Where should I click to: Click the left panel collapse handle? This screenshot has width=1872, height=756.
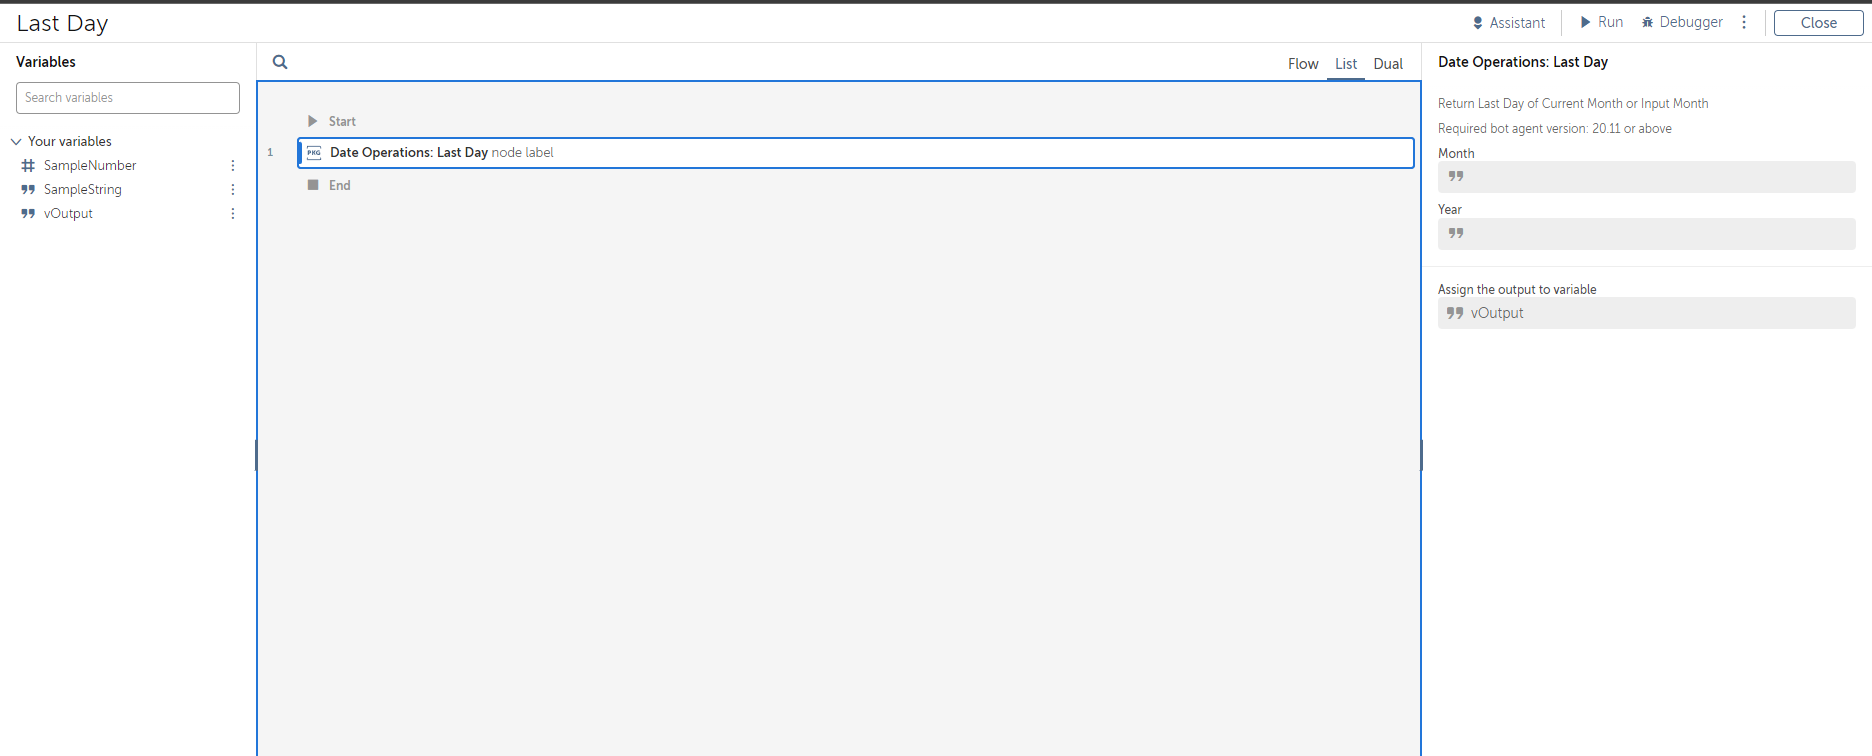(x=256, y=455)
